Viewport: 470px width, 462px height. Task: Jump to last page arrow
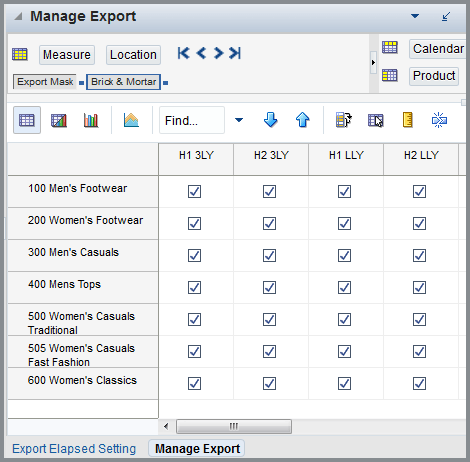(x=235, y=53)
